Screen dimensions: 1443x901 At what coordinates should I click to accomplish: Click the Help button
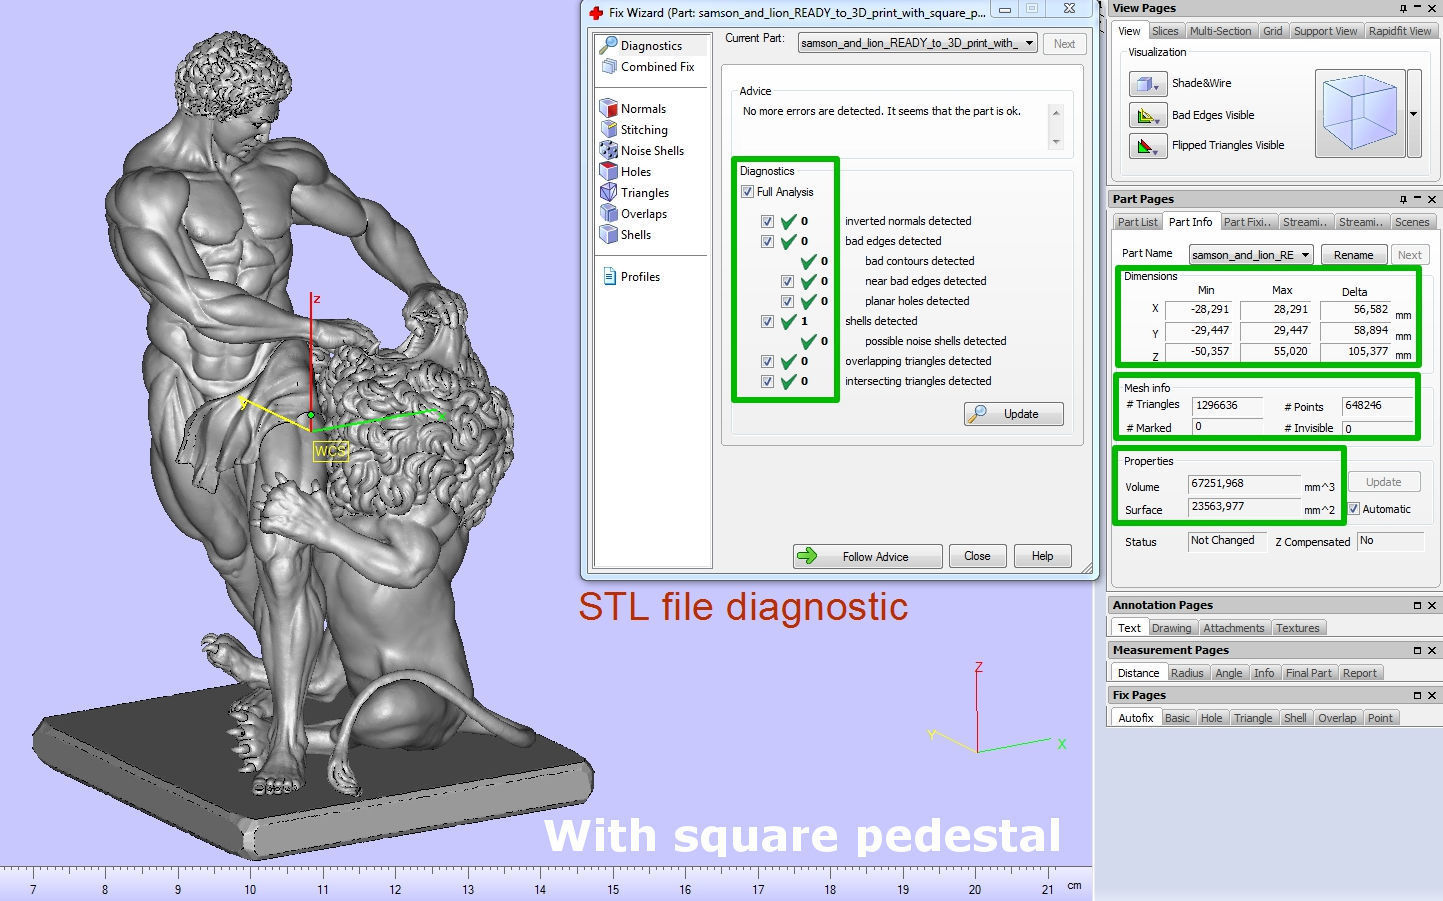tap(1042, 556)
